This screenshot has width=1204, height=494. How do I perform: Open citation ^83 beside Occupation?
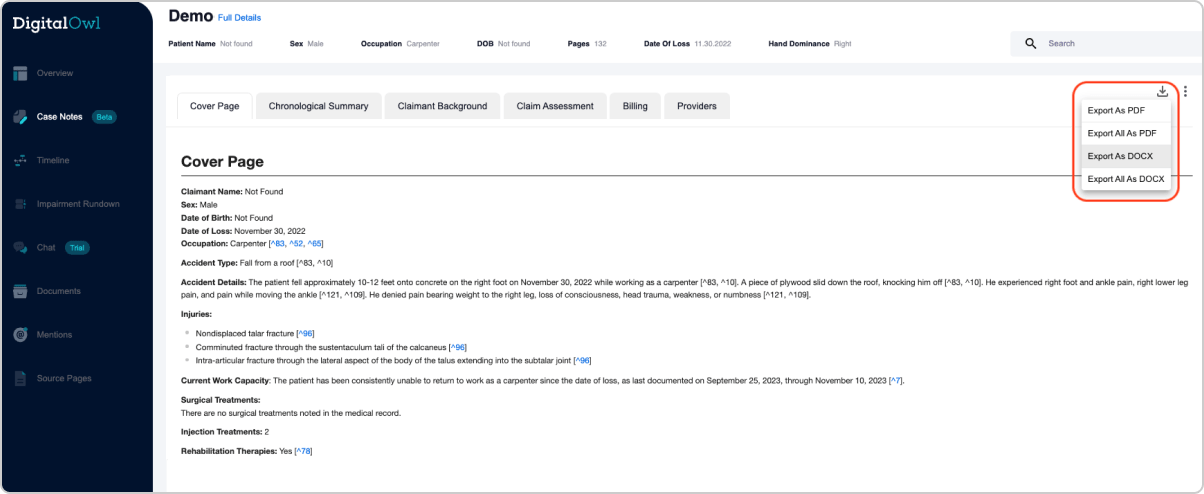(x=279, y=243)
